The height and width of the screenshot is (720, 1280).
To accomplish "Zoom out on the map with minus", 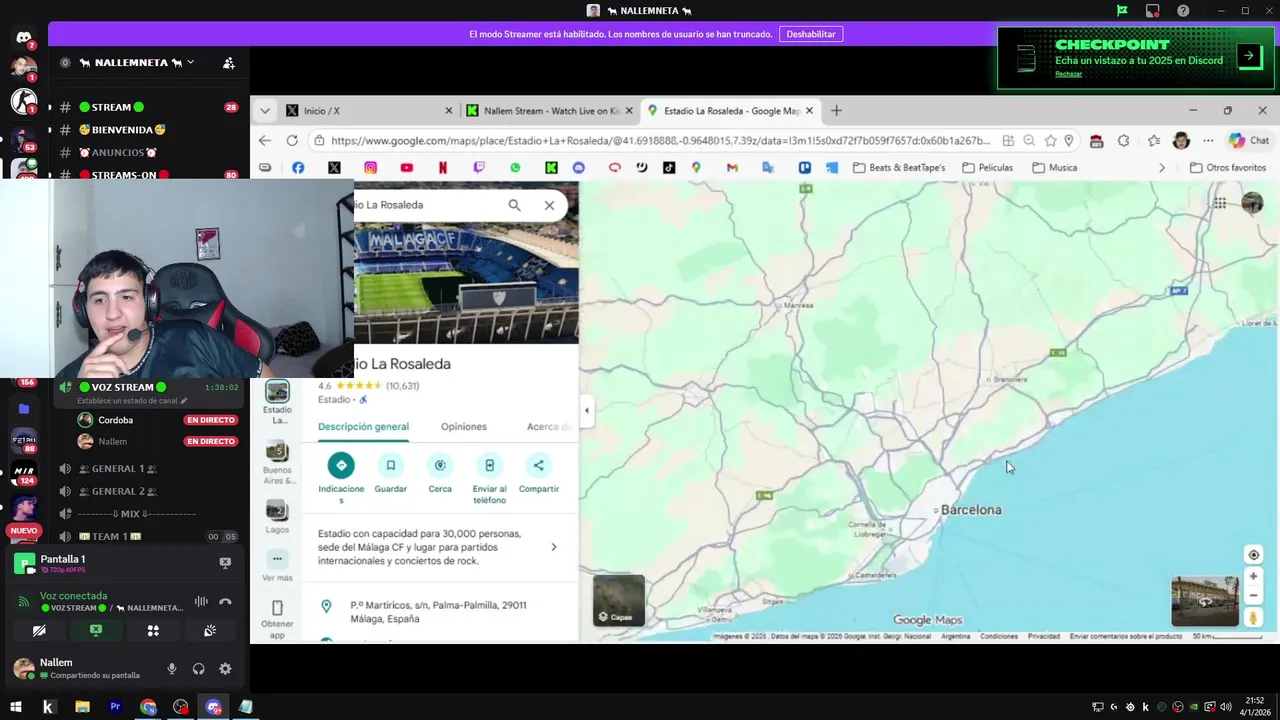I will coord(1253,595).
